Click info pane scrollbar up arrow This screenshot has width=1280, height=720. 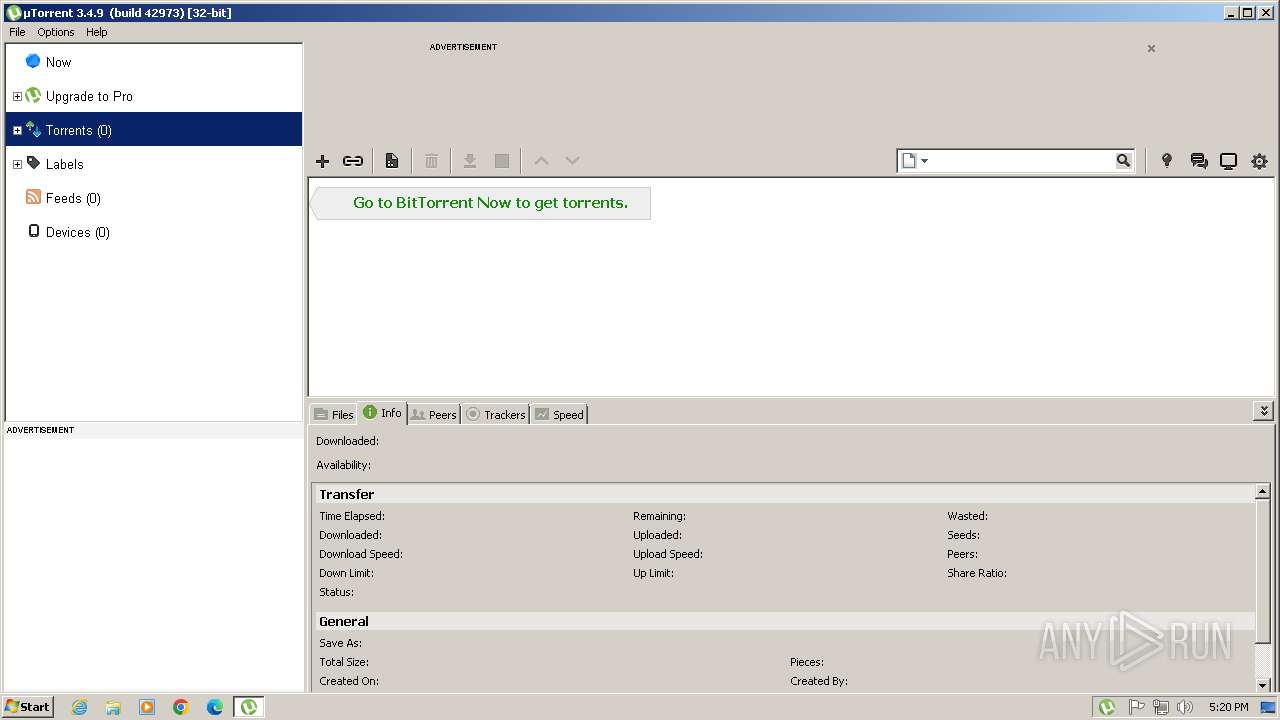1263,492
